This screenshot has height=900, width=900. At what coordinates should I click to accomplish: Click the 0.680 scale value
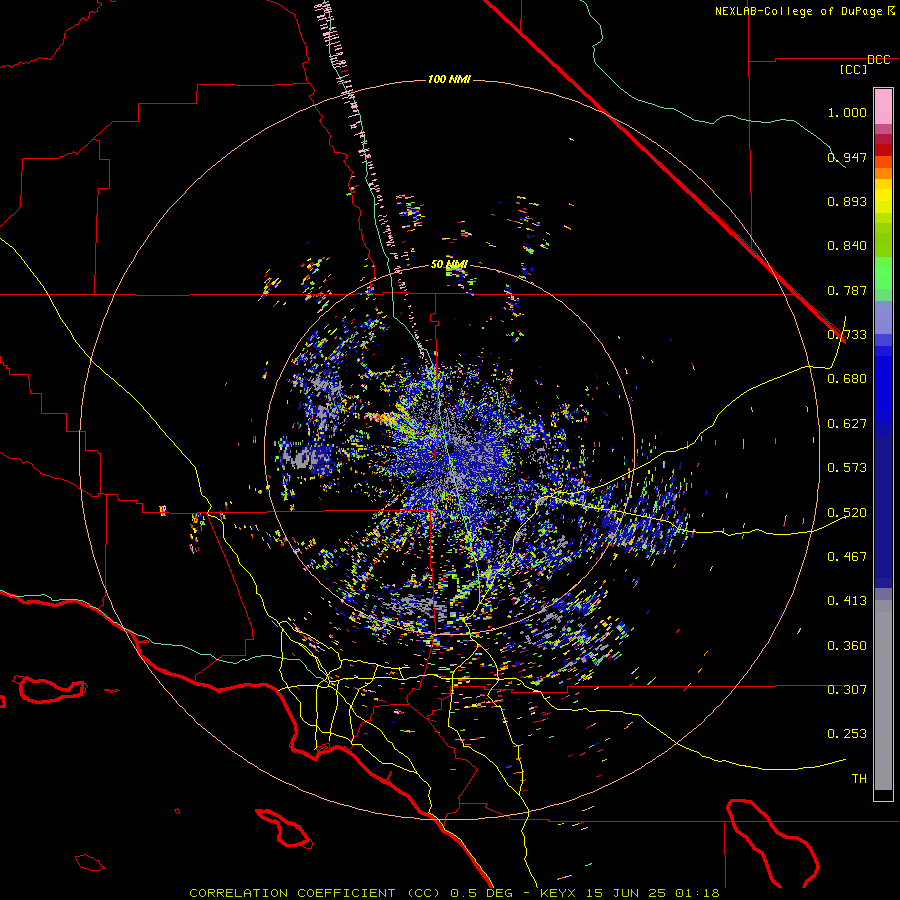click(x=847, y=379)
